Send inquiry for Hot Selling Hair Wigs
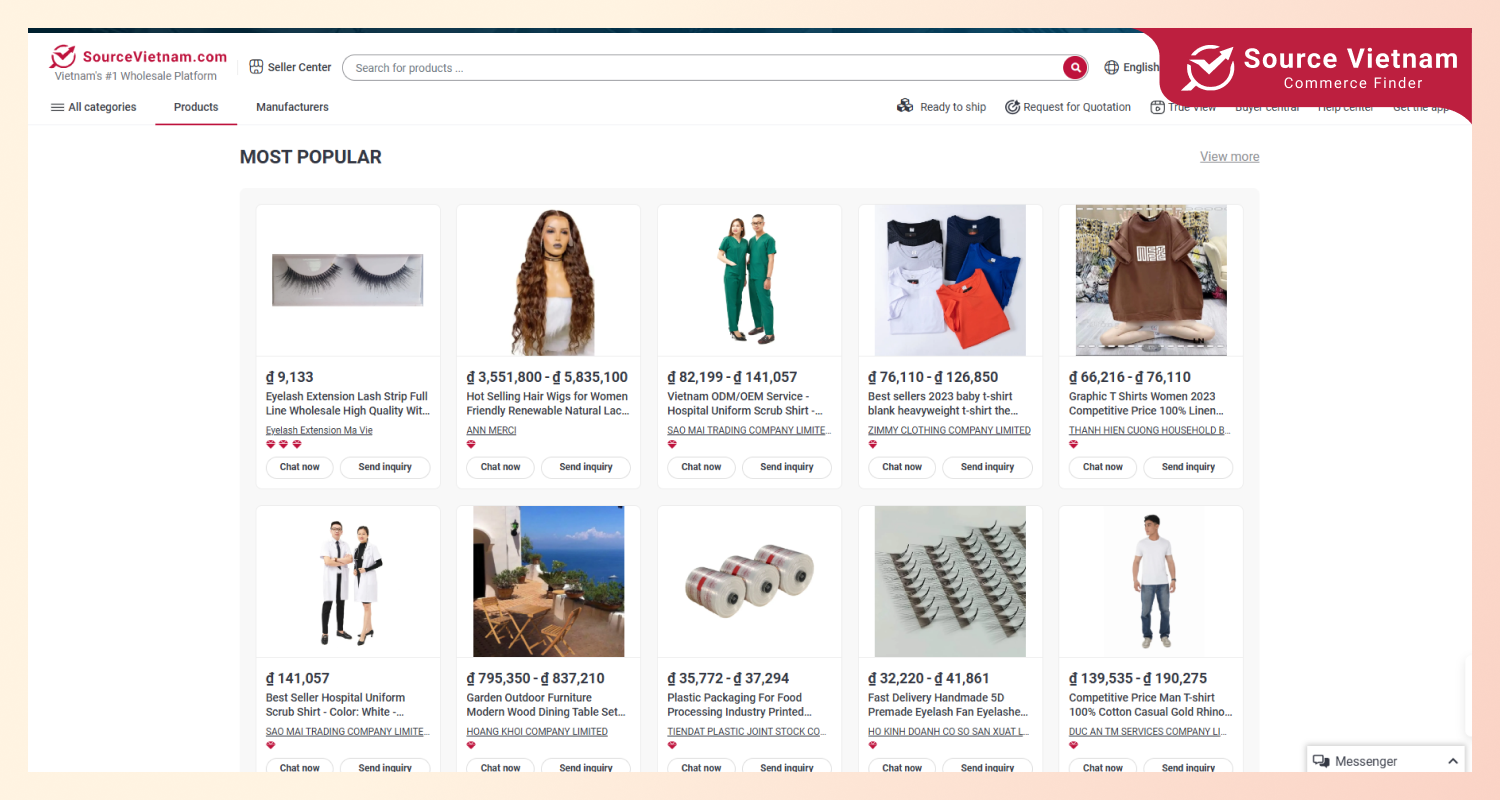The width and height of the screenshot is (1500, 800). click(586, 467)
